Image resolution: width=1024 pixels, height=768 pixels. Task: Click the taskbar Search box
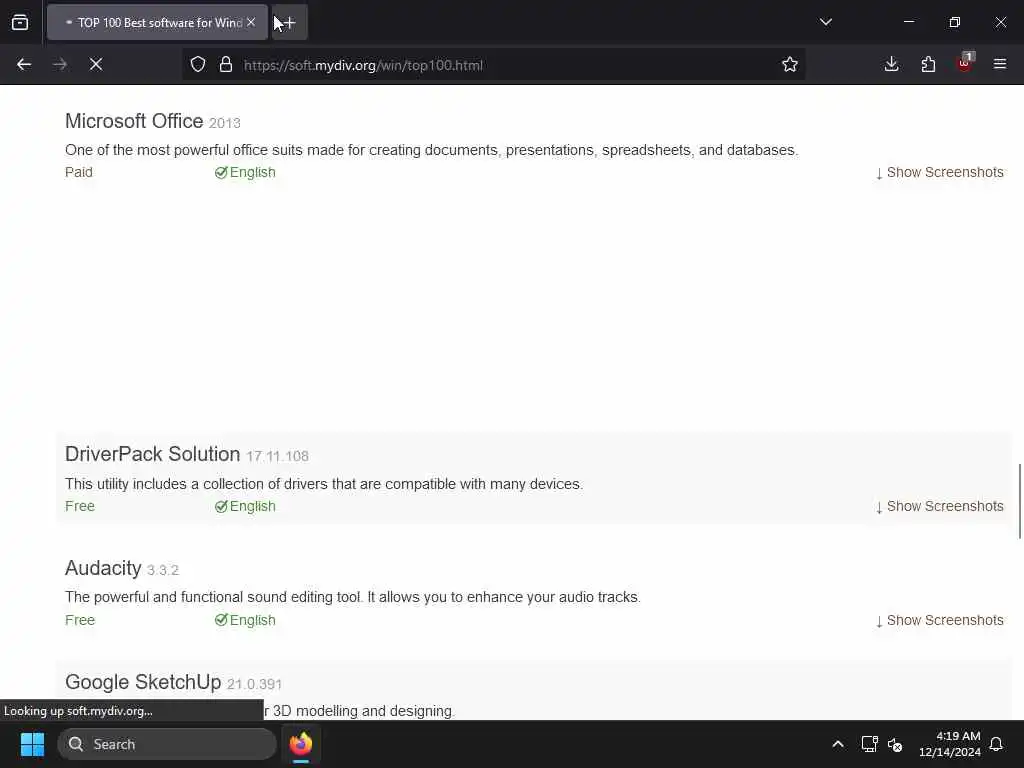point(167,744)
